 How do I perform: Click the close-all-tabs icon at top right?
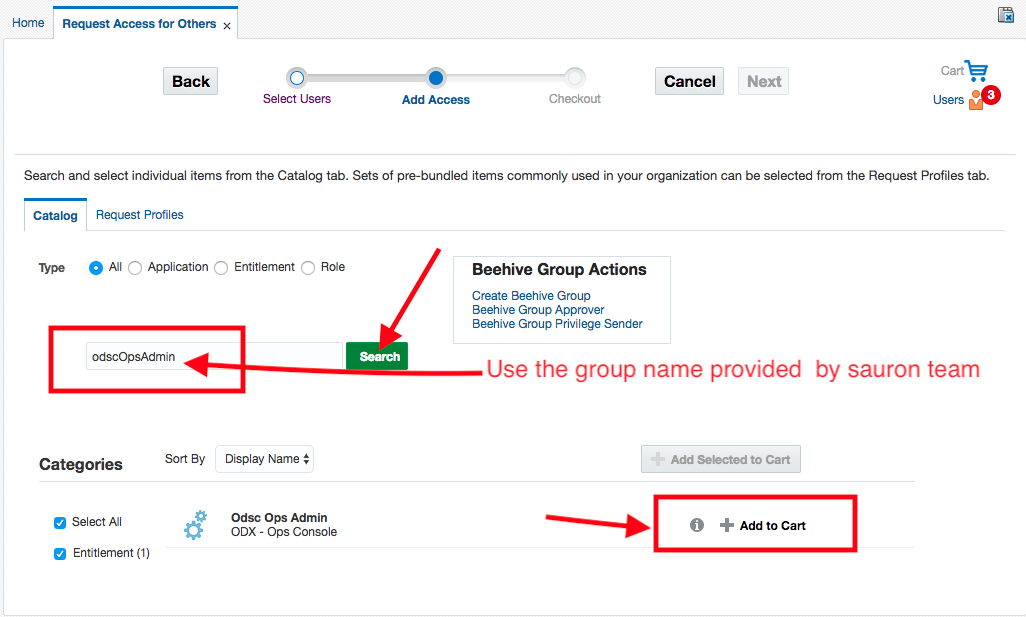coord(1006,14)
